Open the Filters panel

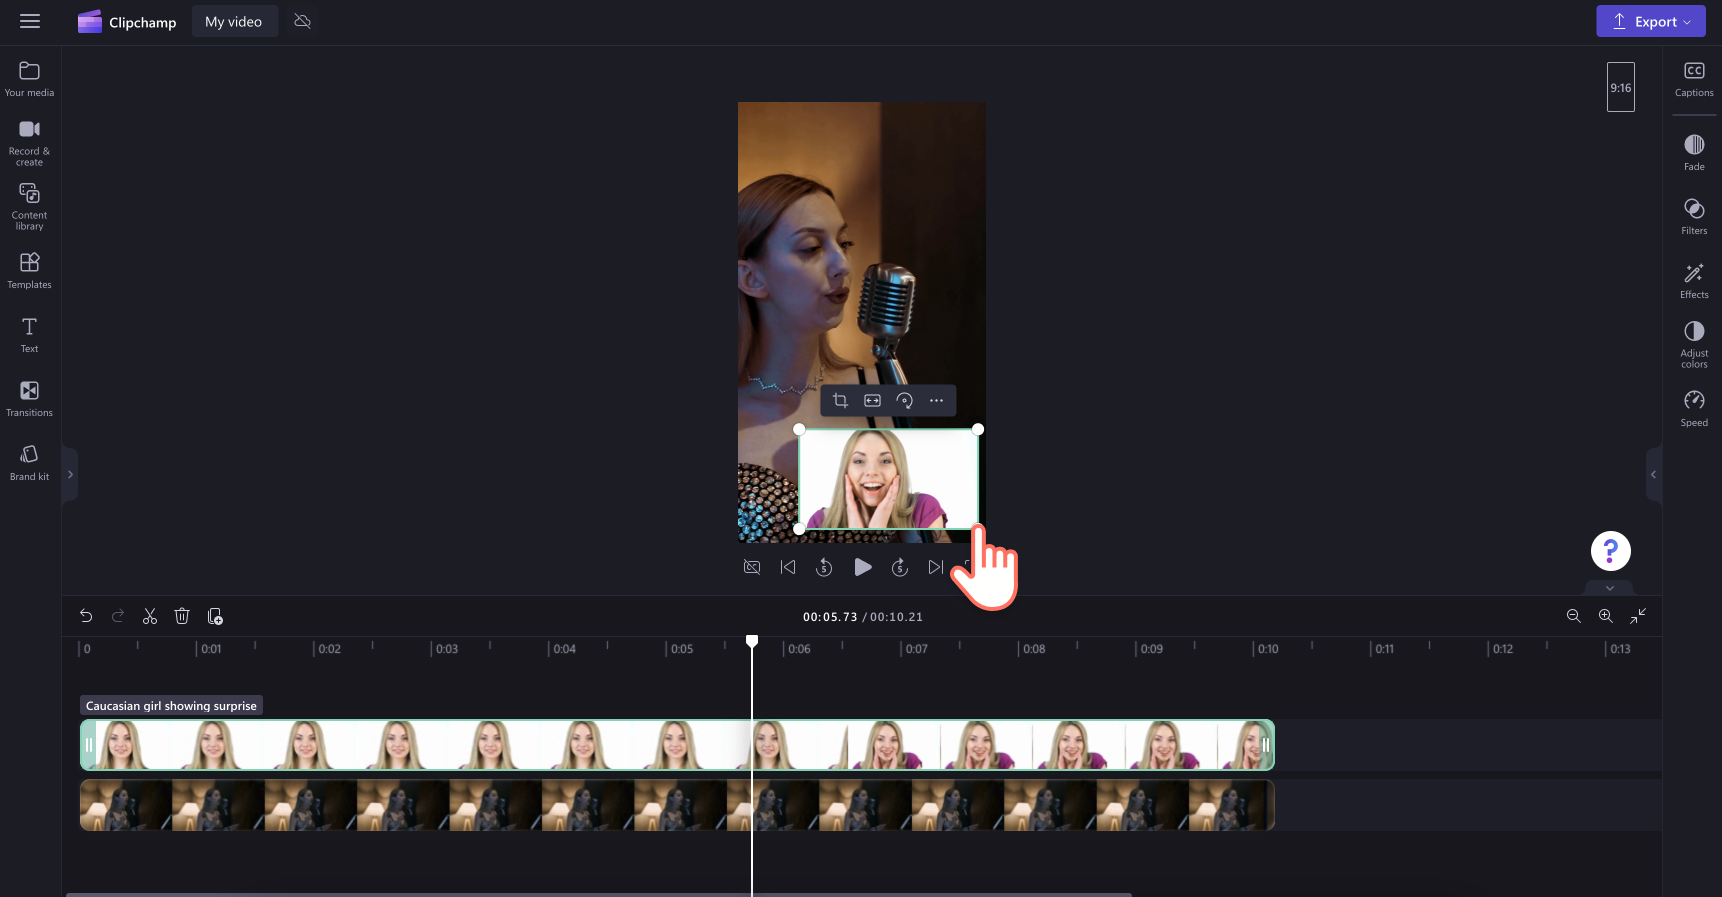[1694, 217]
